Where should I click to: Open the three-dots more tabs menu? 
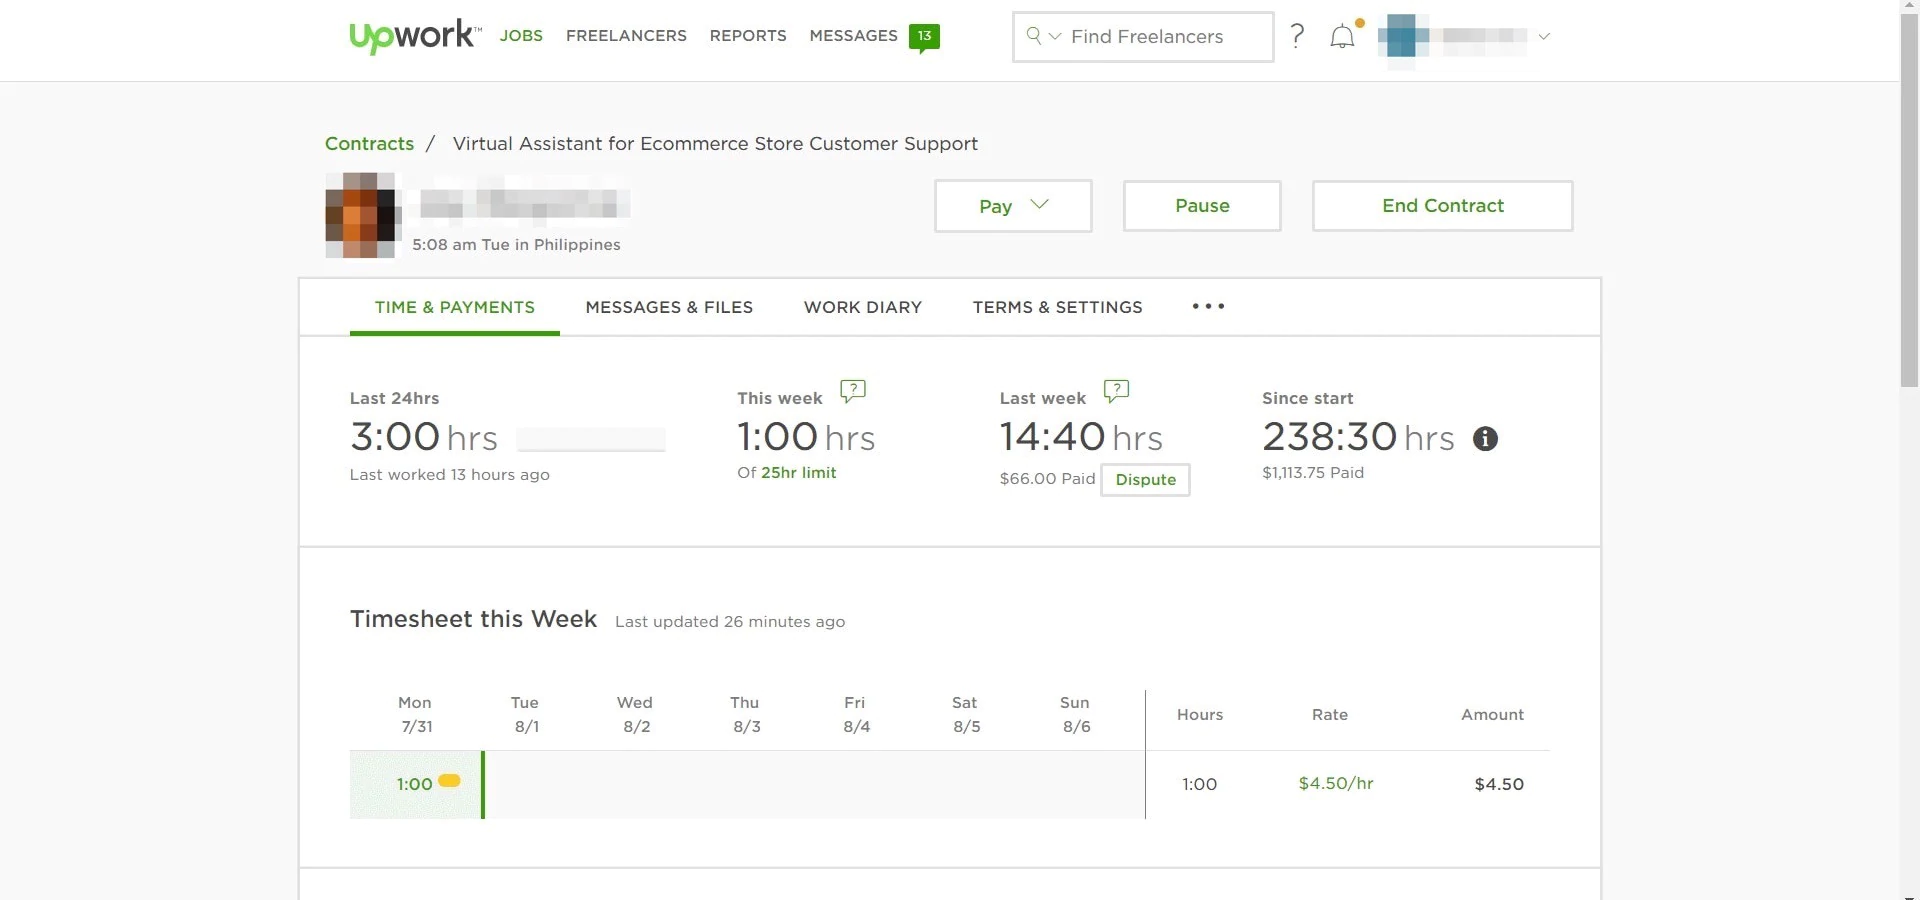tap(1208, 306)
